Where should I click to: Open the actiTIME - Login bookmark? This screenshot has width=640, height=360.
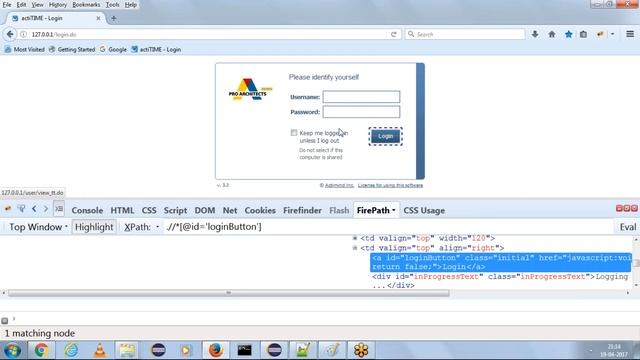[x=156, y=49]
